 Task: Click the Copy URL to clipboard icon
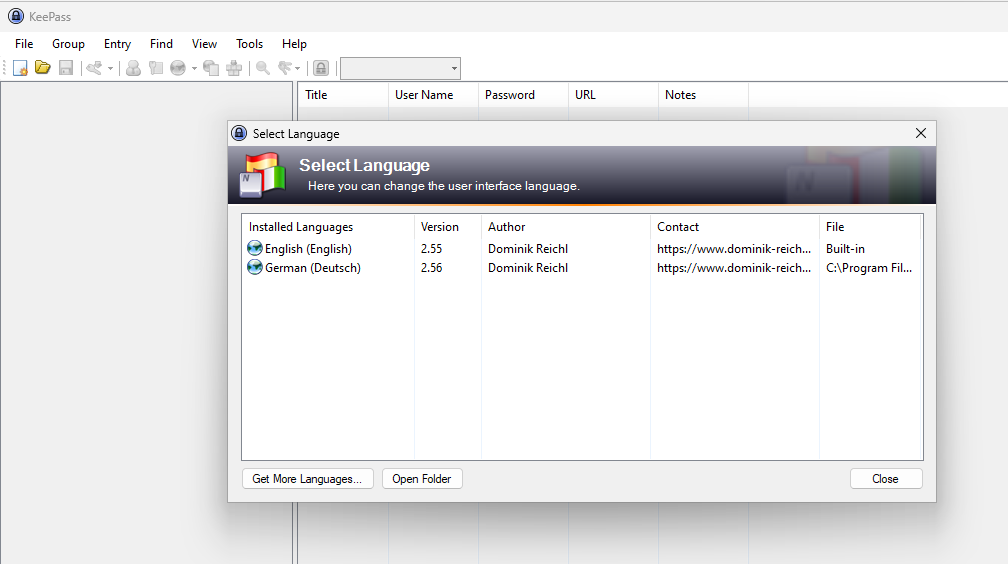[x=211, y=68]
